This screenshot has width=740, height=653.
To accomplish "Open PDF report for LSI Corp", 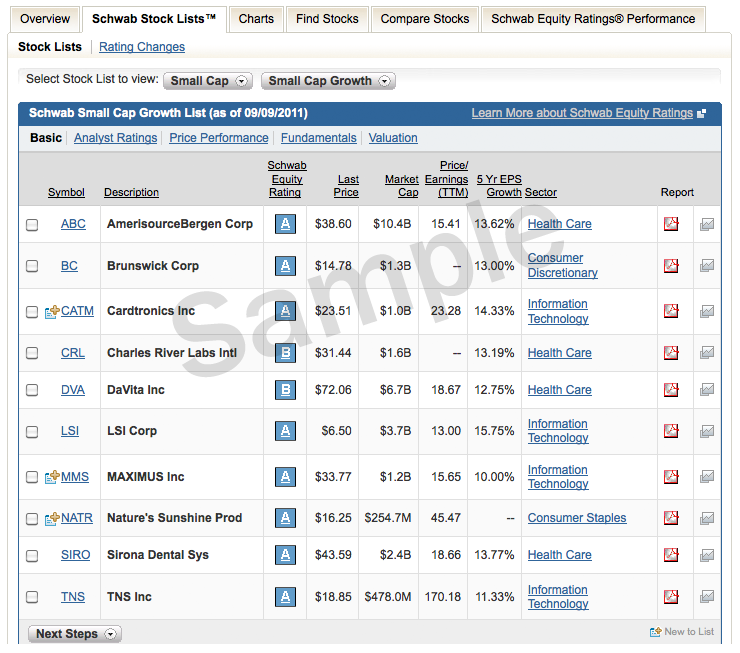I will coord(671,431).
